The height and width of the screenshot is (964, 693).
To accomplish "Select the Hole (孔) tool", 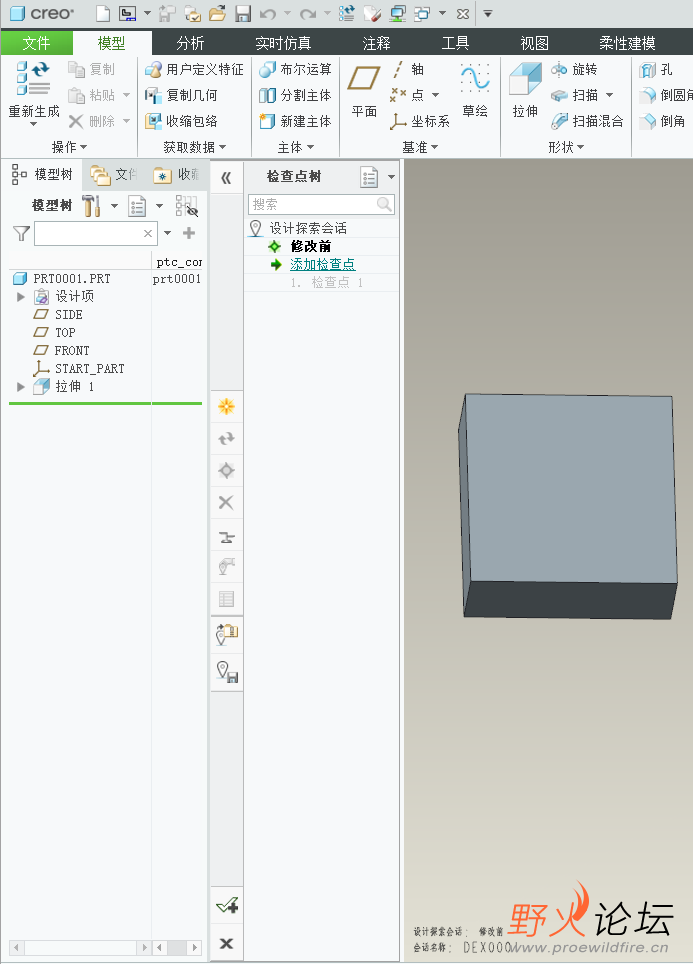I will pos(655,69).
